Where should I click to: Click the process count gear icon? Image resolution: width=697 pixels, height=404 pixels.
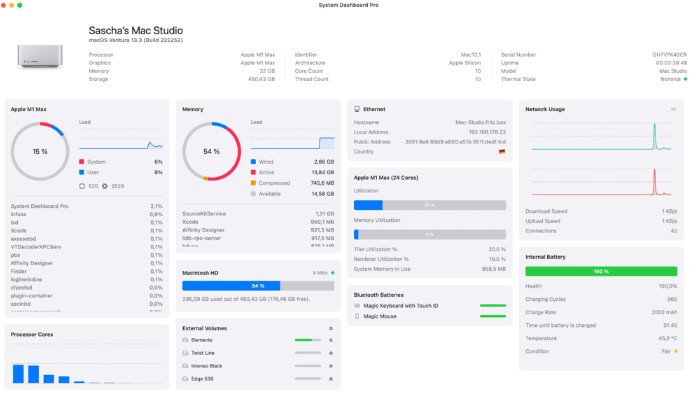105,186
